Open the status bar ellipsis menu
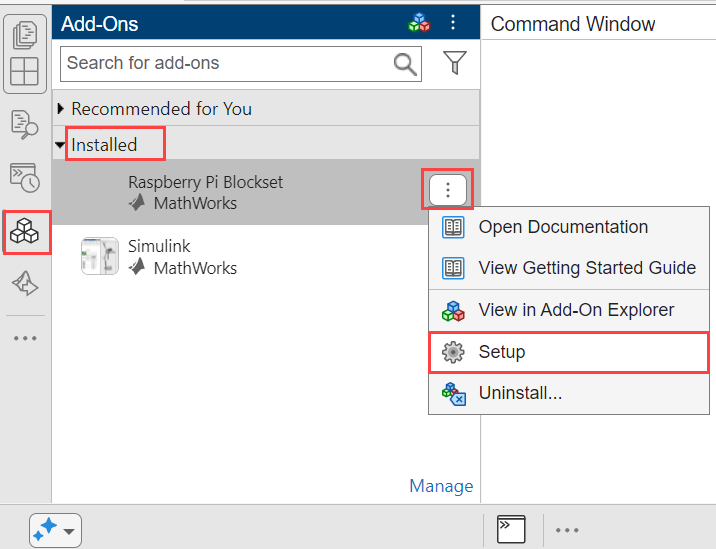Screen dimensions: 716x549 (567, 530)
